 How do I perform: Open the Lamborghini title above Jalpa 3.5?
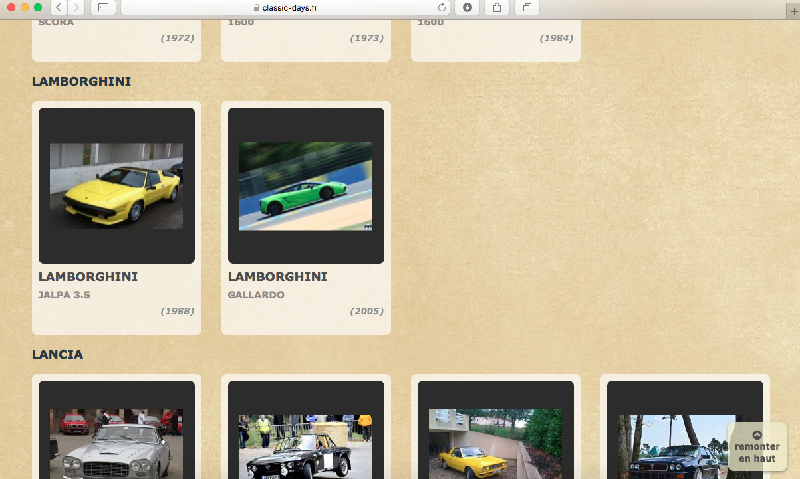tap(88, 276)
